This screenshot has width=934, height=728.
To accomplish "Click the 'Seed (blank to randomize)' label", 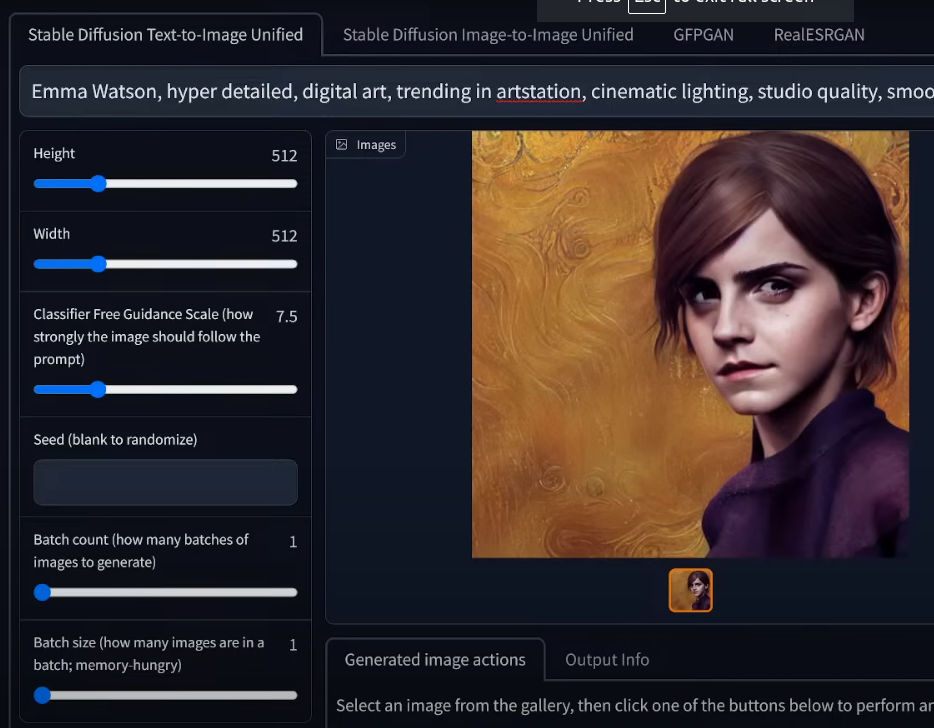I will [115, 440].
